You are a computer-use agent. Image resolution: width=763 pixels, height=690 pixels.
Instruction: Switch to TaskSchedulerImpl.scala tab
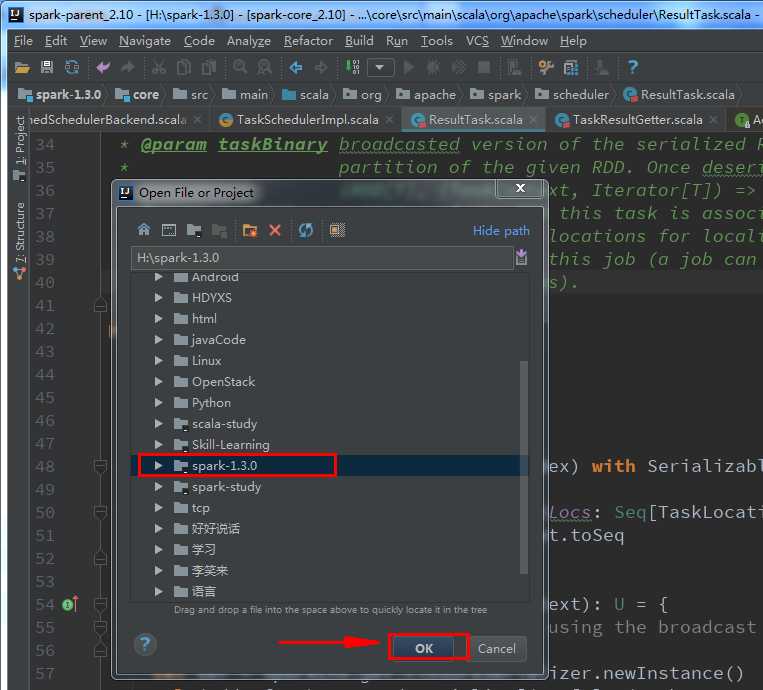click(307, 120)
